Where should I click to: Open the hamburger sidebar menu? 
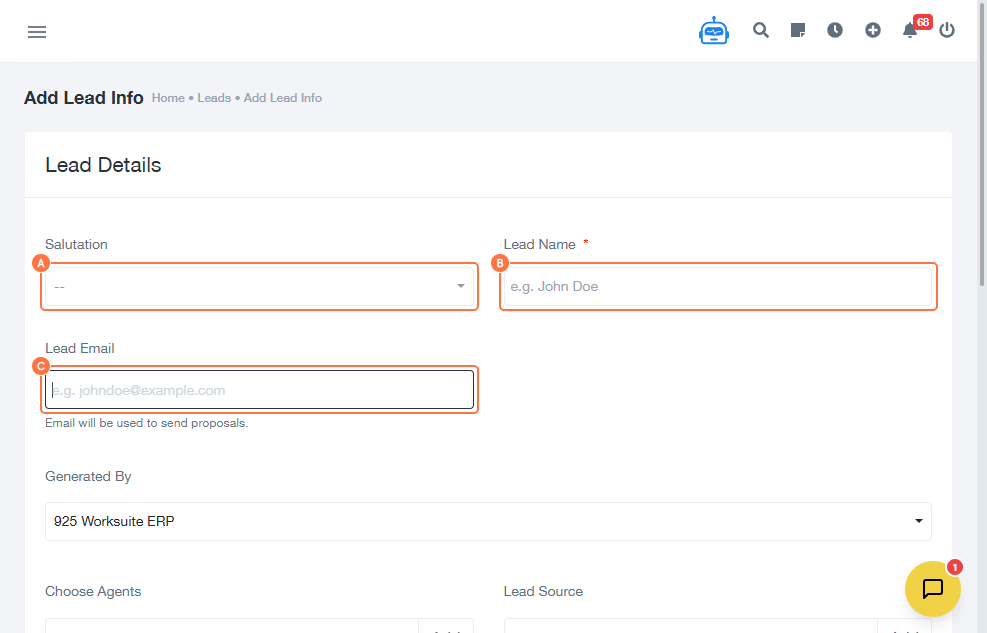coord(37,32)
